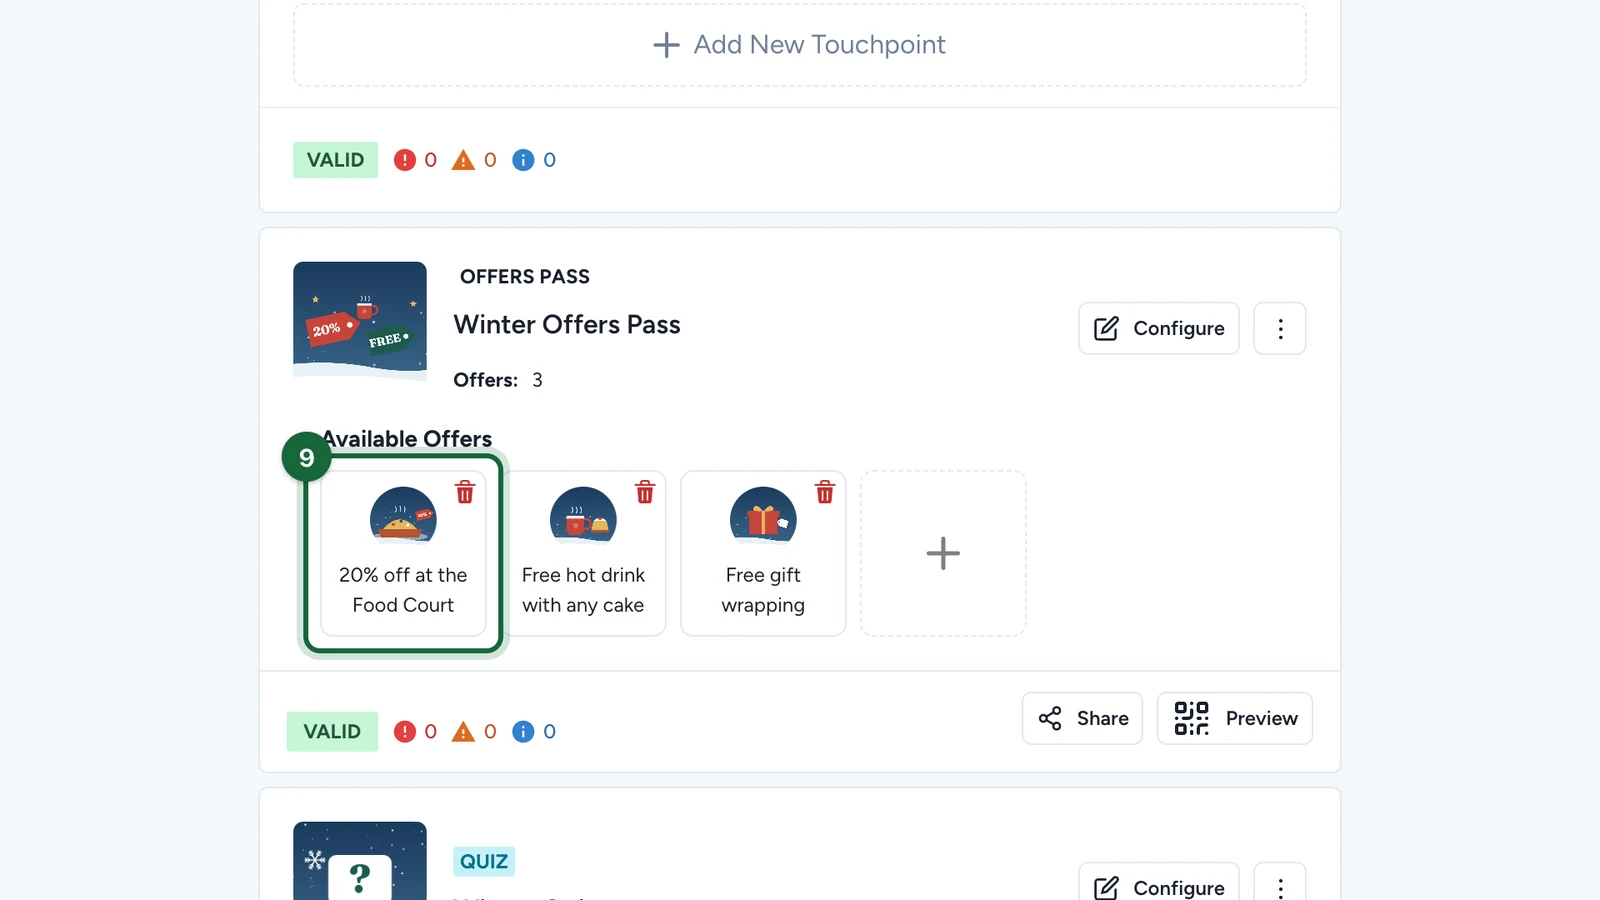Open the Quiz card three-dot menu
Image resolution: width=1600 pixels, height=900 pixels.
coord(1280,884)
